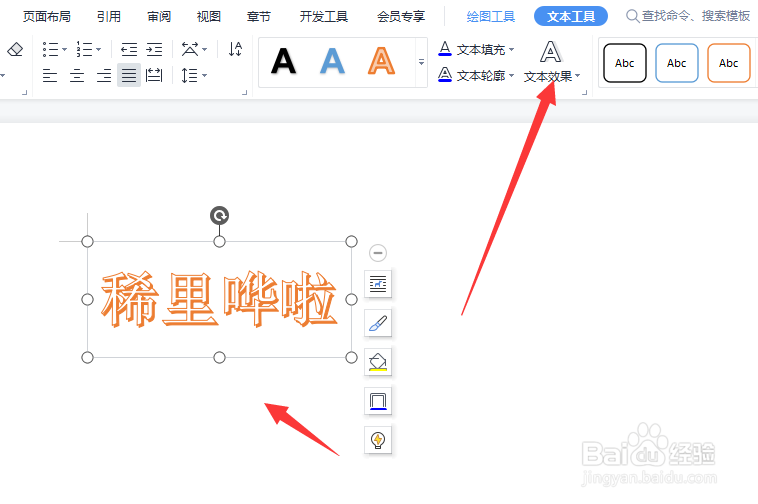
Task: Choose blue preset text style A
Action: (x=333, y=62)
